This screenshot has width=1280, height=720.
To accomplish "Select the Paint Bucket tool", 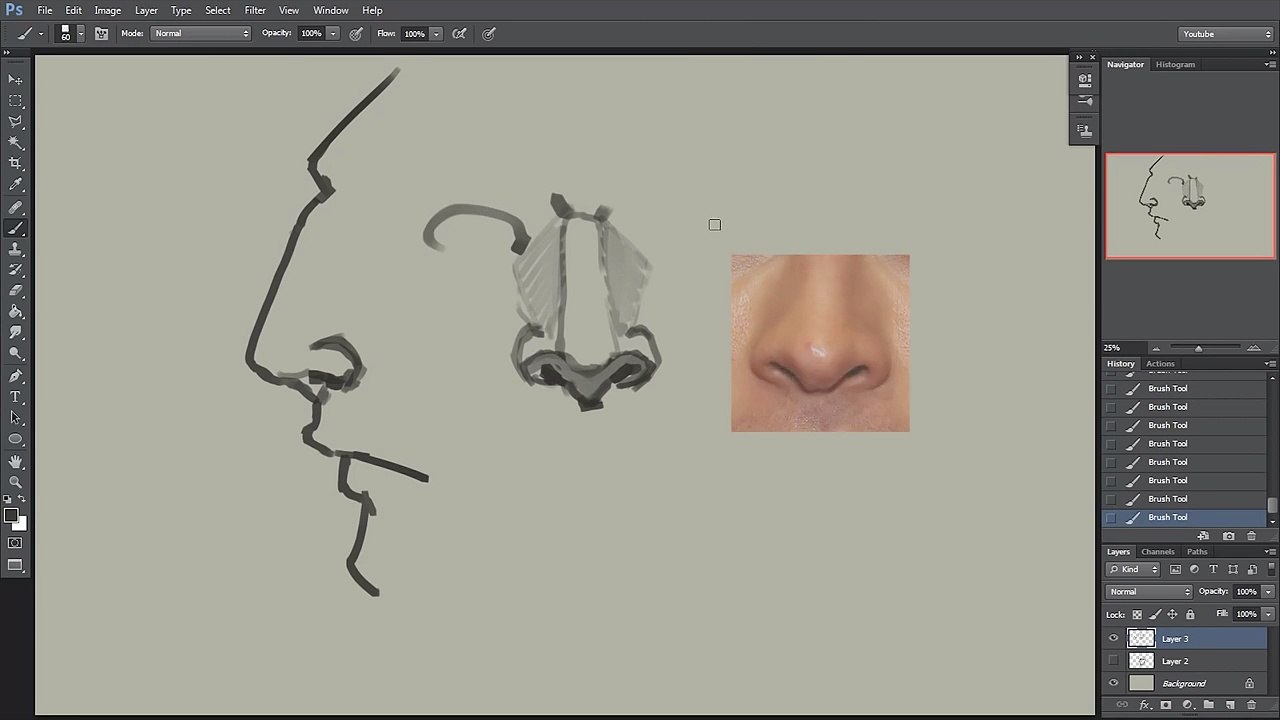I will (16, 312).
